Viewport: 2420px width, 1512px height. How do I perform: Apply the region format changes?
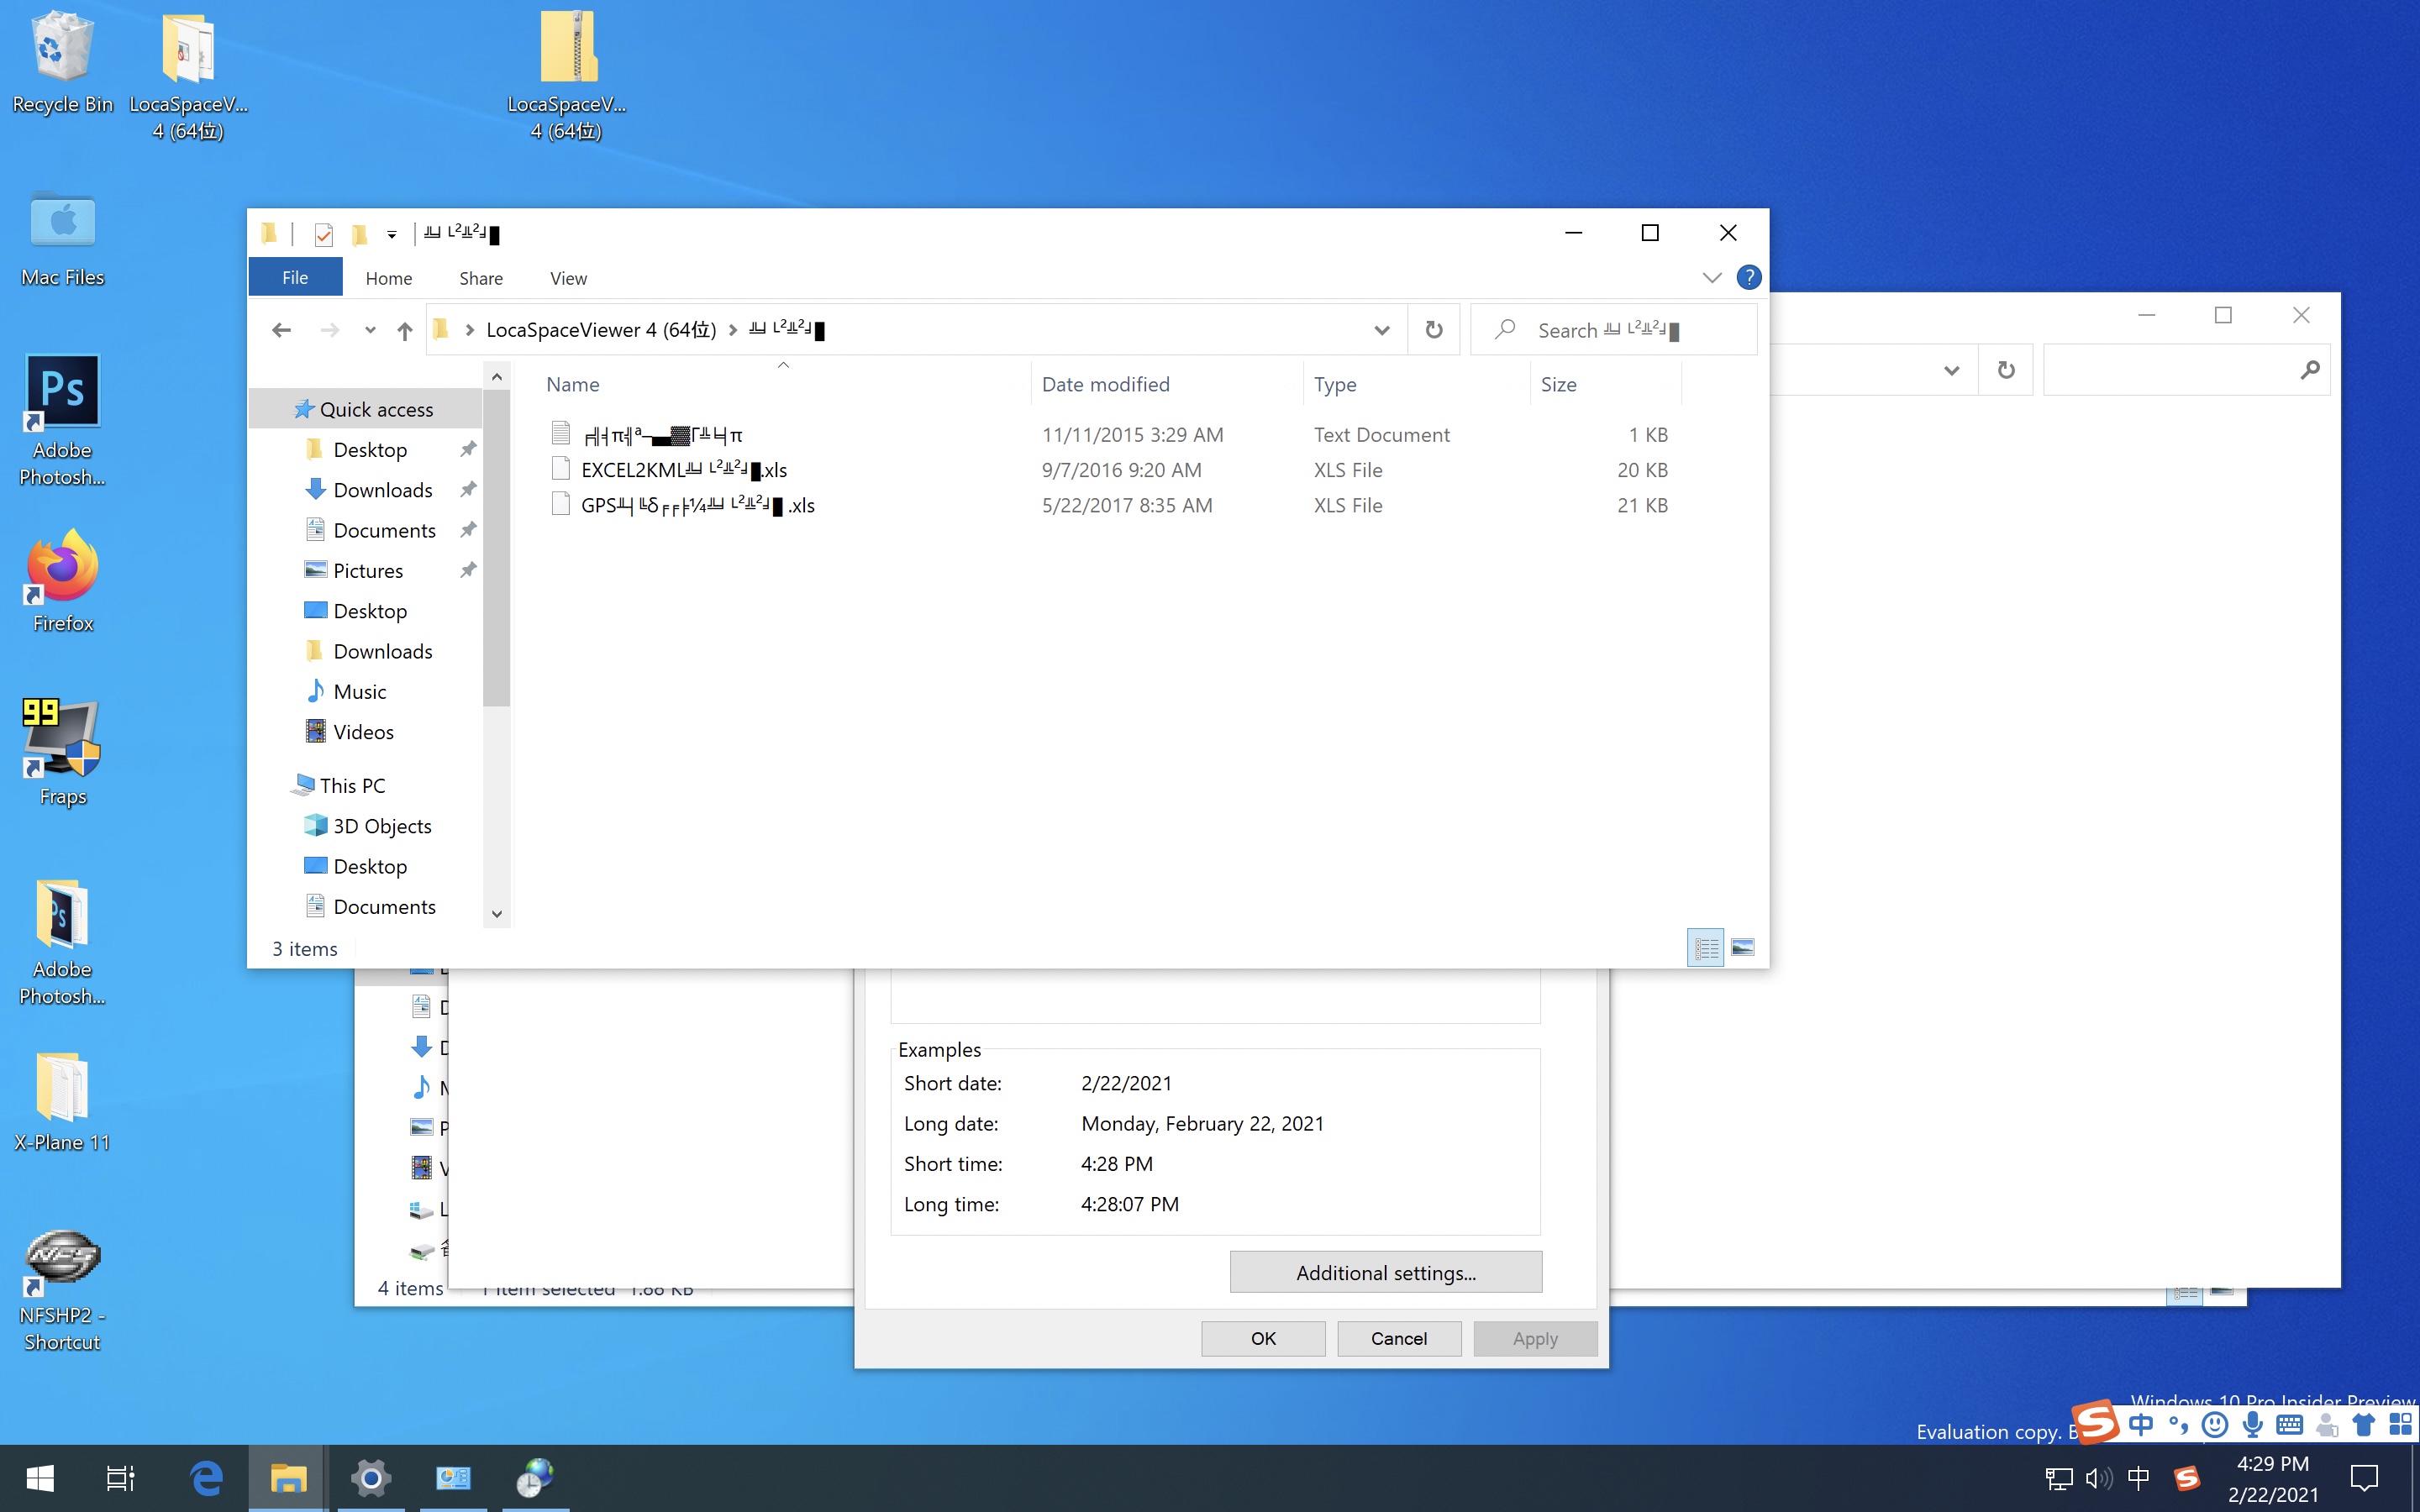1534,1338
